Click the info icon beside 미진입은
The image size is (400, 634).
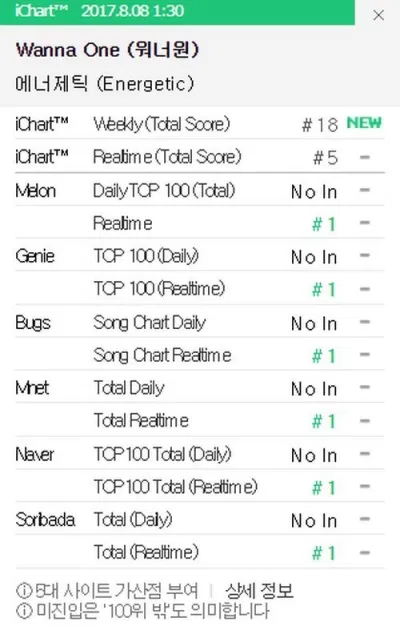pyautogui.click(x=24, y=611)
